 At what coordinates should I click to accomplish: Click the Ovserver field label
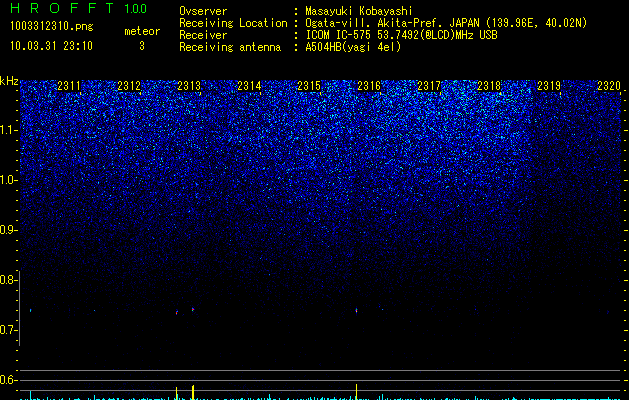point(203,11)
